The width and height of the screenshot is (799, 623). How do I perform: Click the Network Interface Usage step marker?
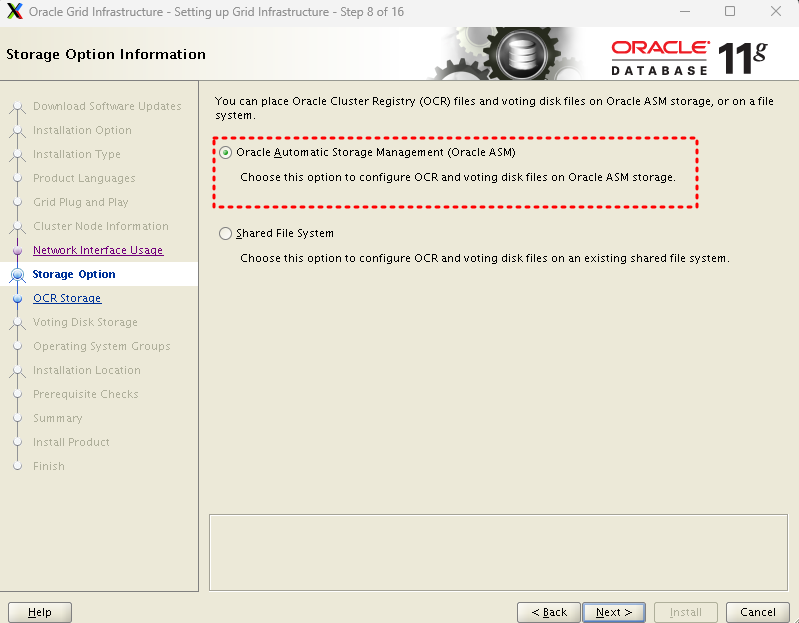[17, 251]
